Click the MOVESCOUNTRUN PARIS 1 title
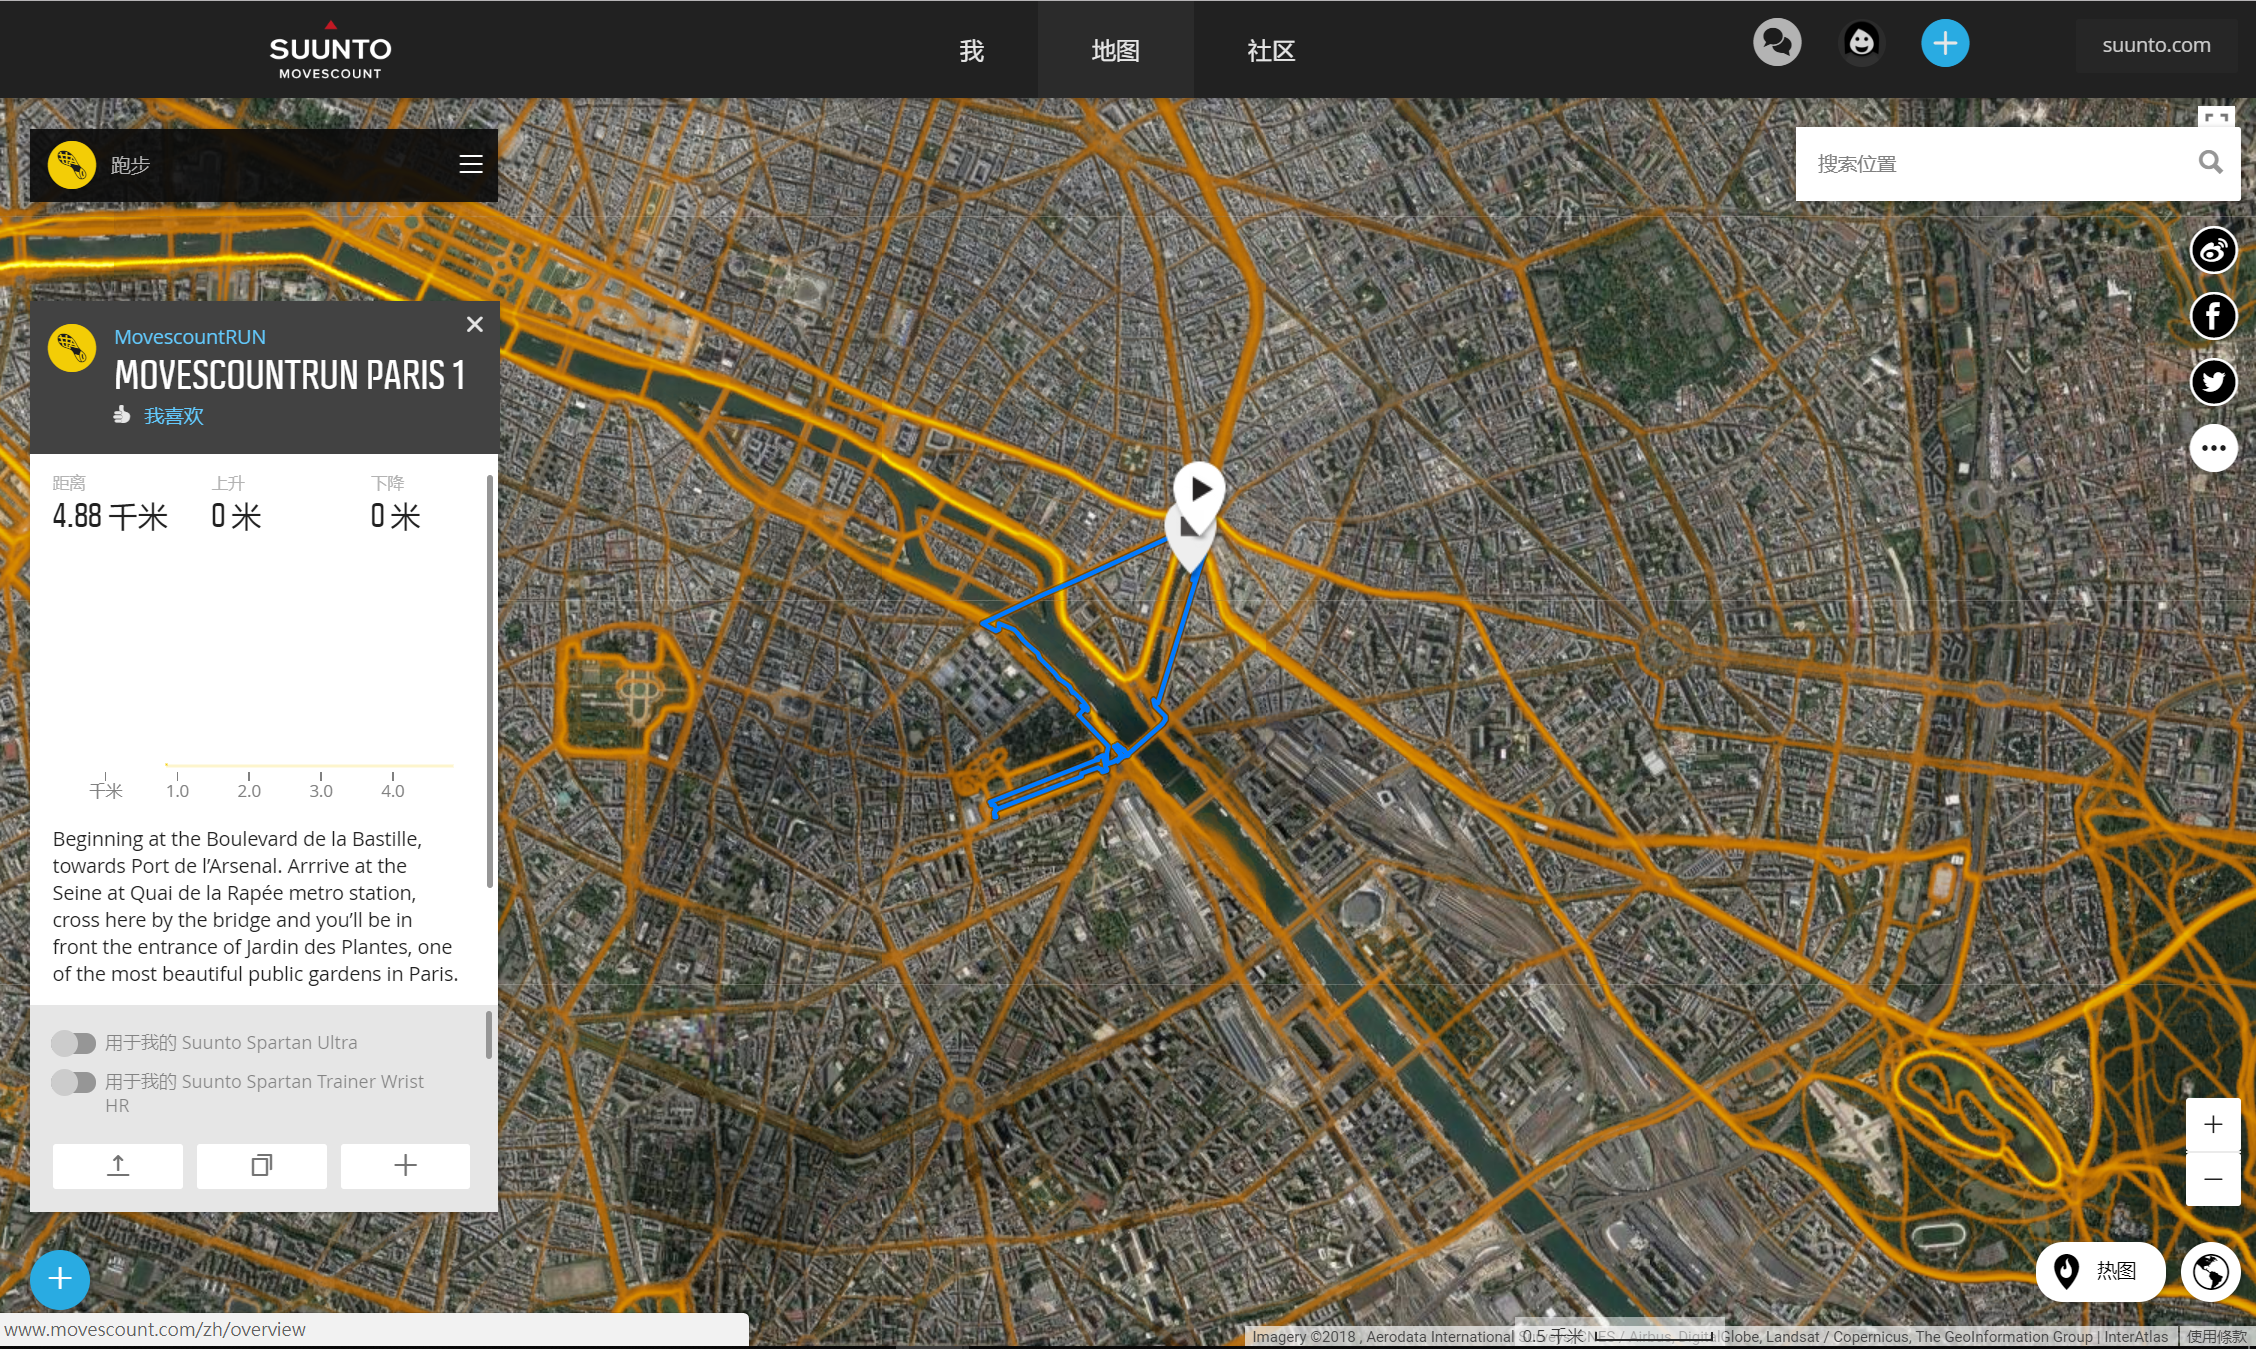 click(290, 376)
